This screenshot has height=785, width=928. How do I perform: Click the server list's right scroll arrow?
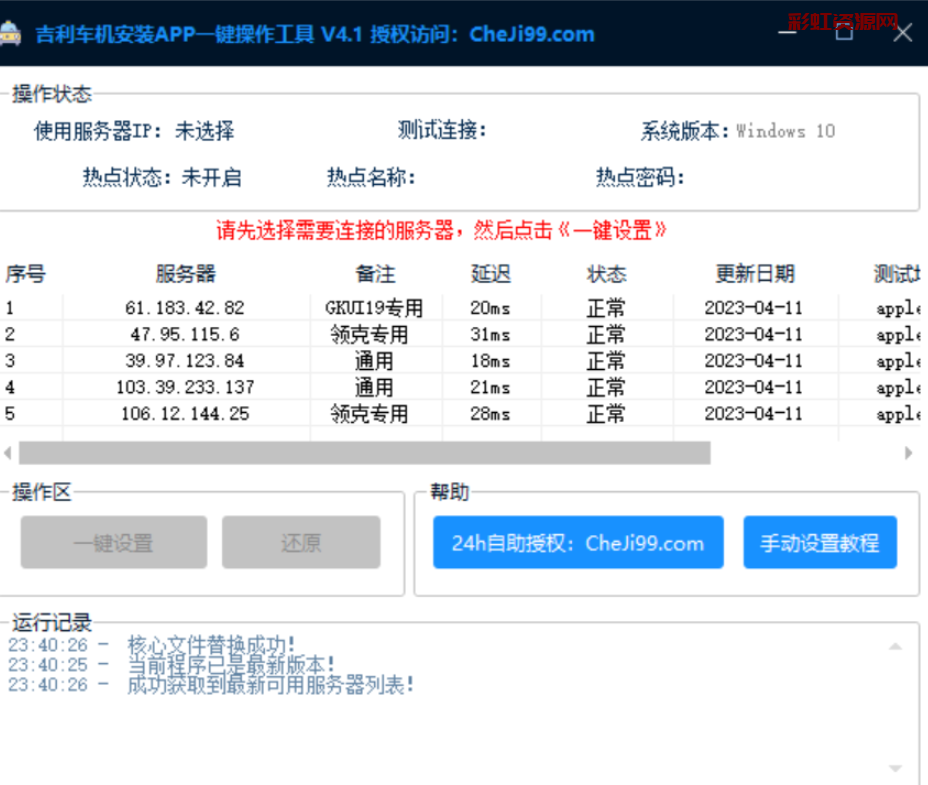coord(909,453)
